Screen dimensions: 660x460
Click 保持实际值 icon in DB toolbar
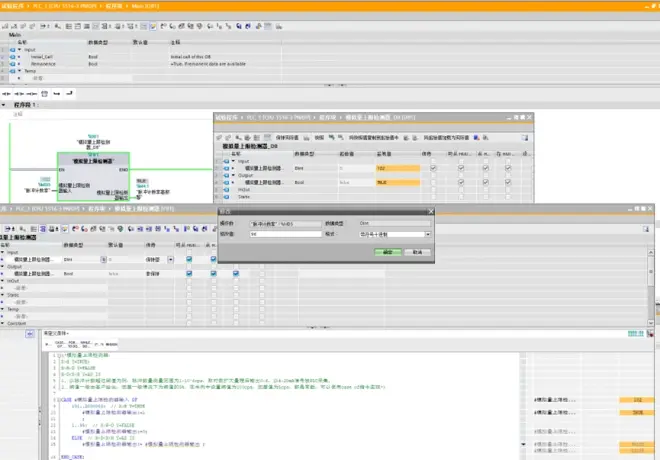pos(268,136)
